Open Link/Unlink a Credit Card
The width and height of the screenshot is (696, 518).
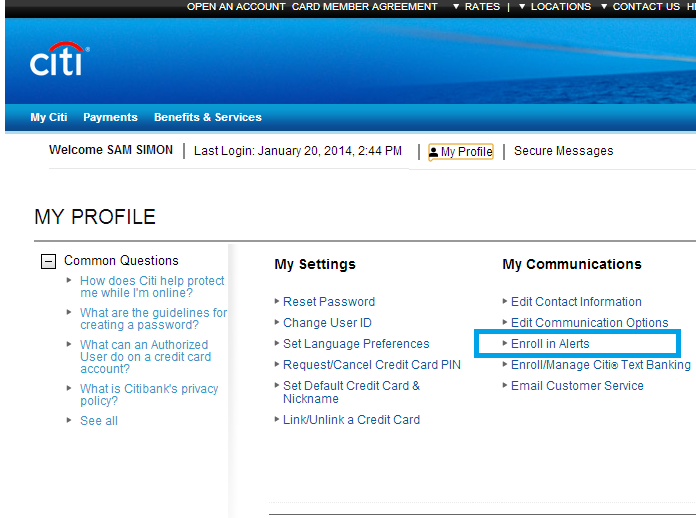click(x=352, y=419)
